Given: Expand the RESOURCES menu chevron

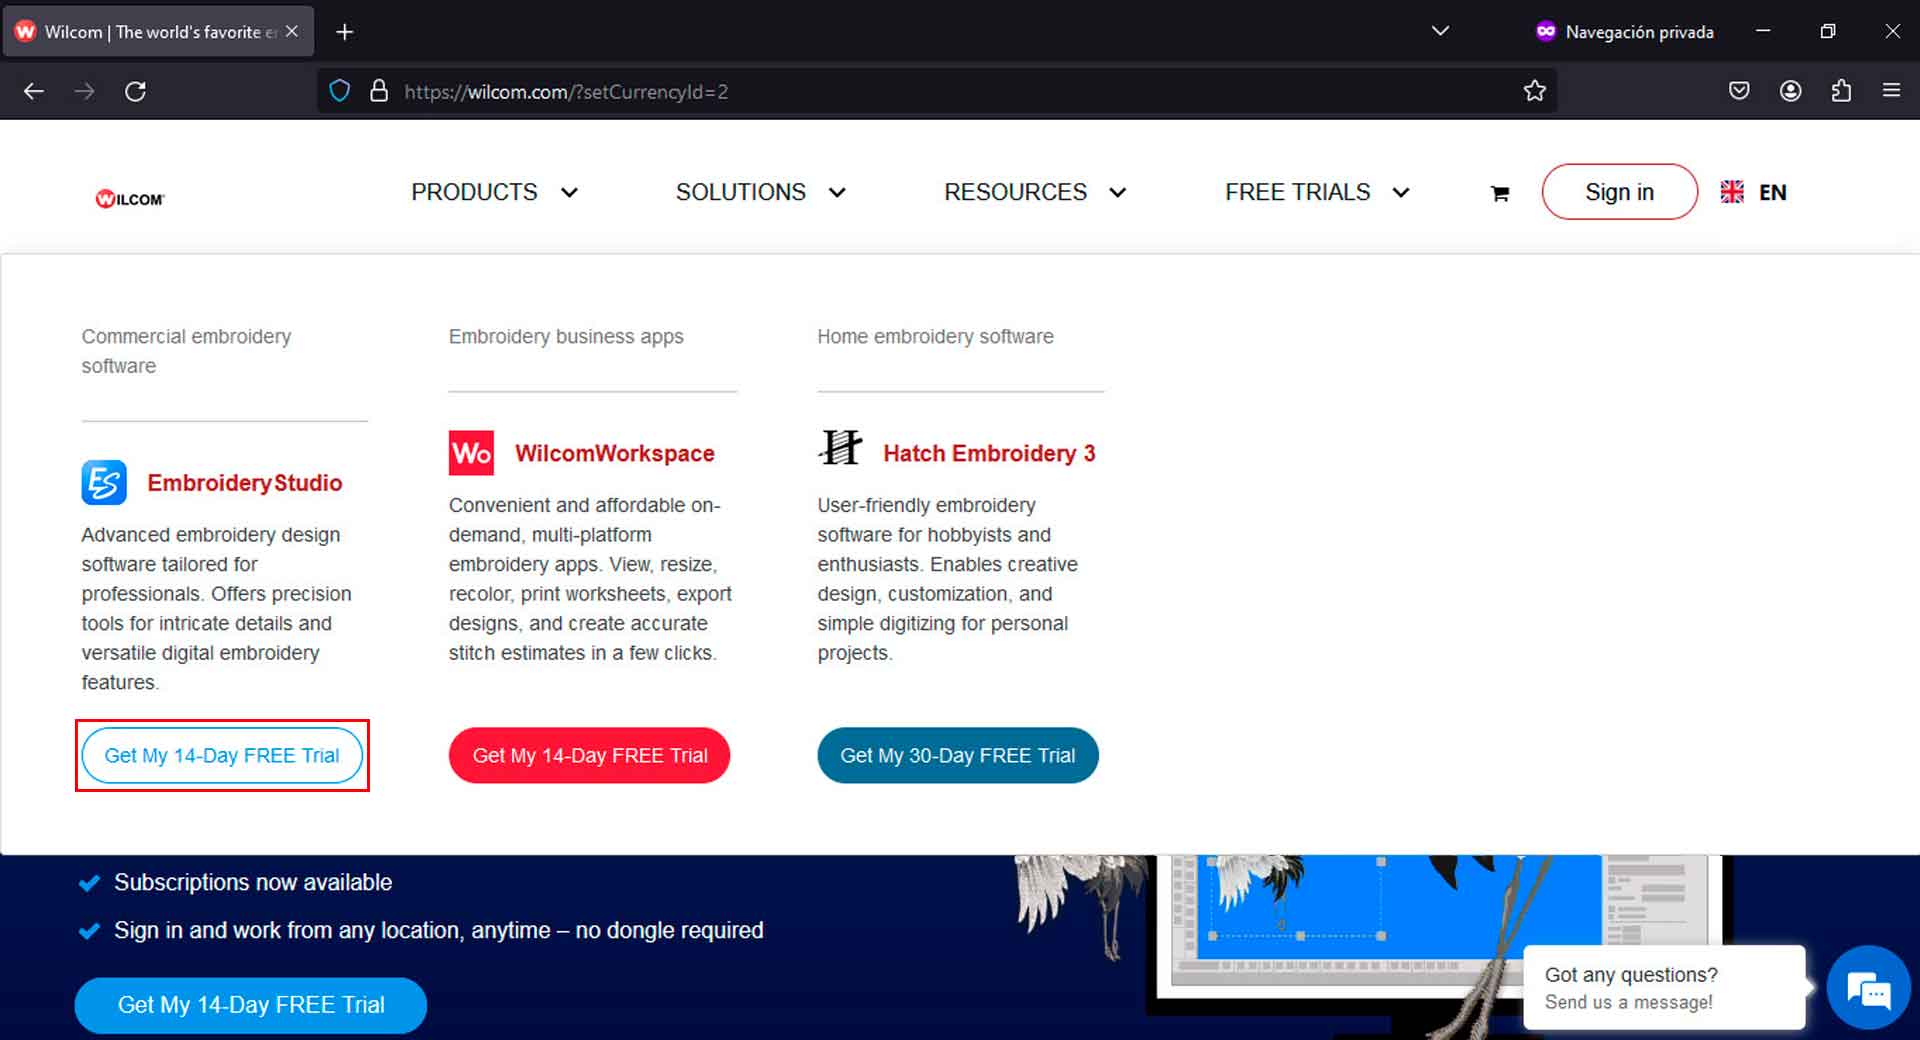Looking at the screenshot, I should [1118, 193].
